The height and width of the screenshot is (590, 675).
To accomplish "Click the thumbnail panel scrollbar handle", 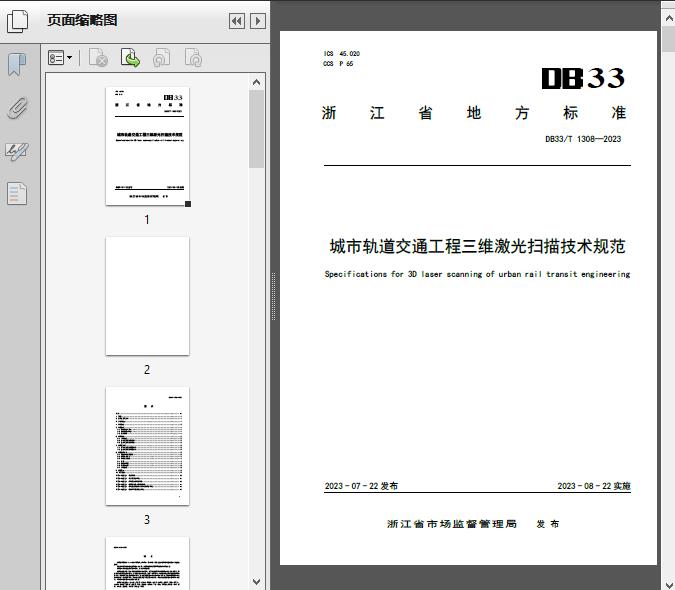I will pyautogui.click(x=257, y=129).
